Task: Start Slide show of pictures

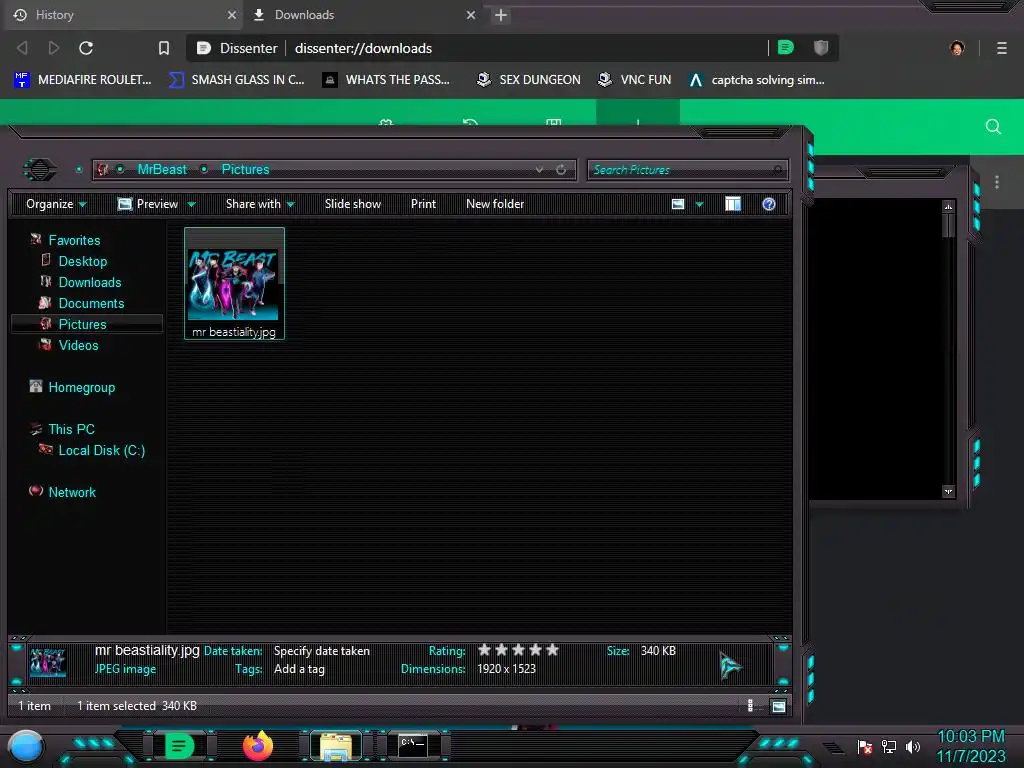Action: click(x=353, y=204)
